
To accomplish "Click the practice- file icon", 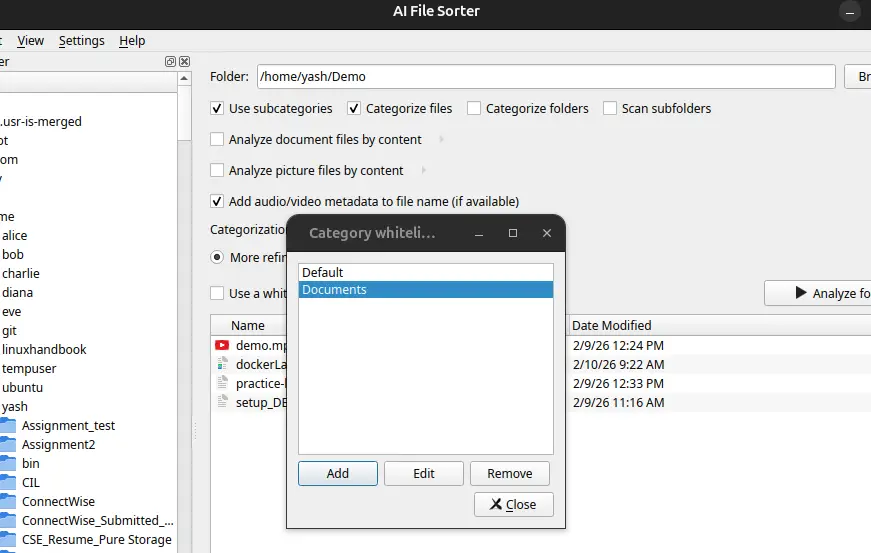I will click(x=222, y=383).
